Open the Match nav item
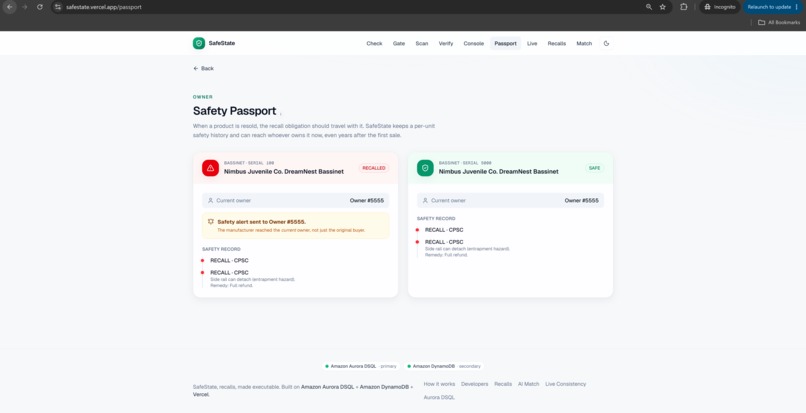This screenshot has width=806, height=413. tap(584, 44)
